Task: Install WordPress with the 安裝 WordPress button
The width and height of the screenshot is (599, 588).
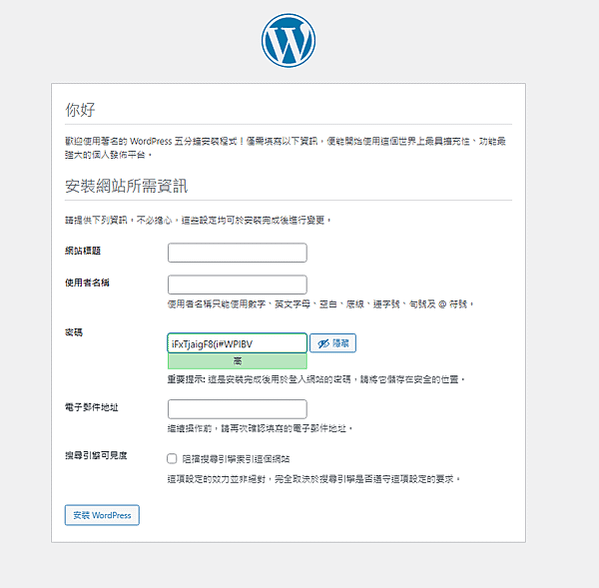Action: coord(102,515)
